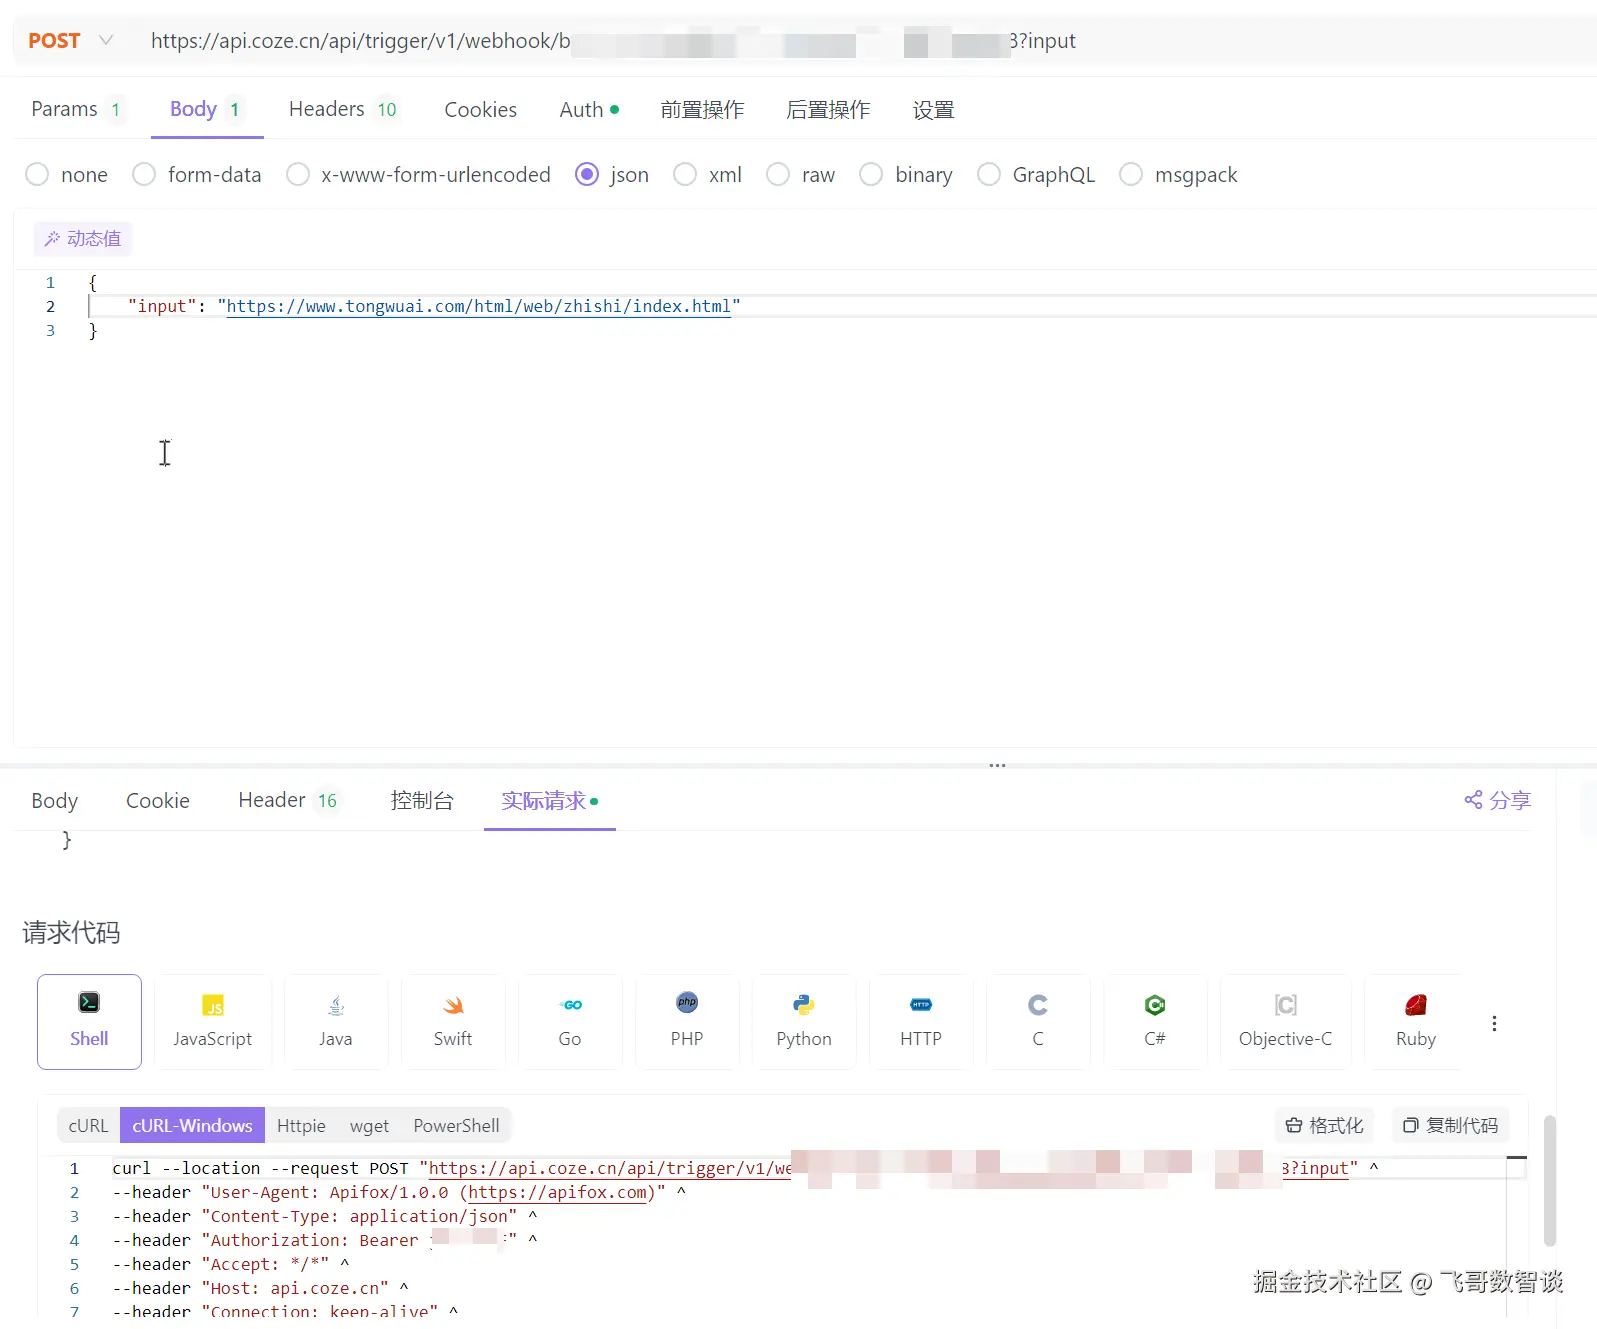1597x1329 pixels.
Task: Open the 设置 settings tab
Action: 933,110
